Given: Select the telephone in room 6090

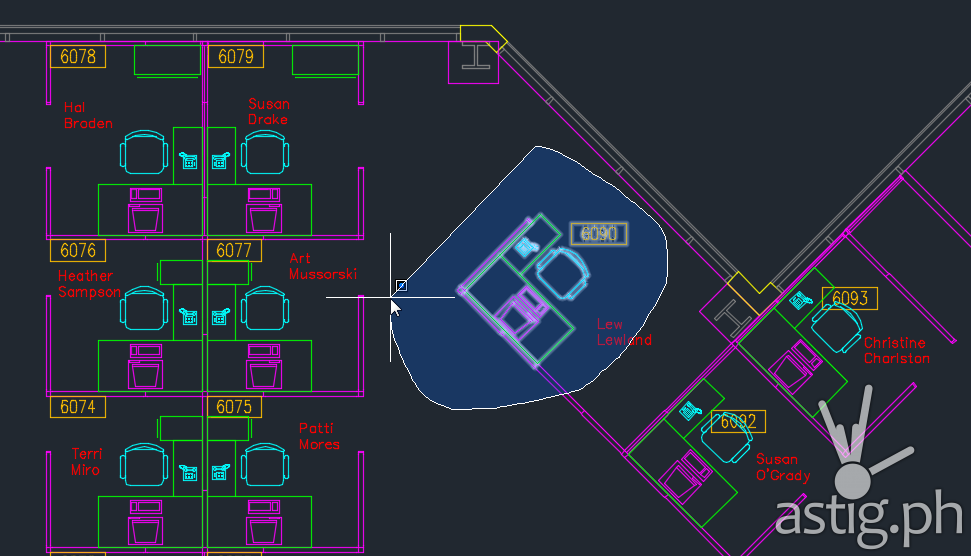Looking at the screenshot, I should click(526, 247).
